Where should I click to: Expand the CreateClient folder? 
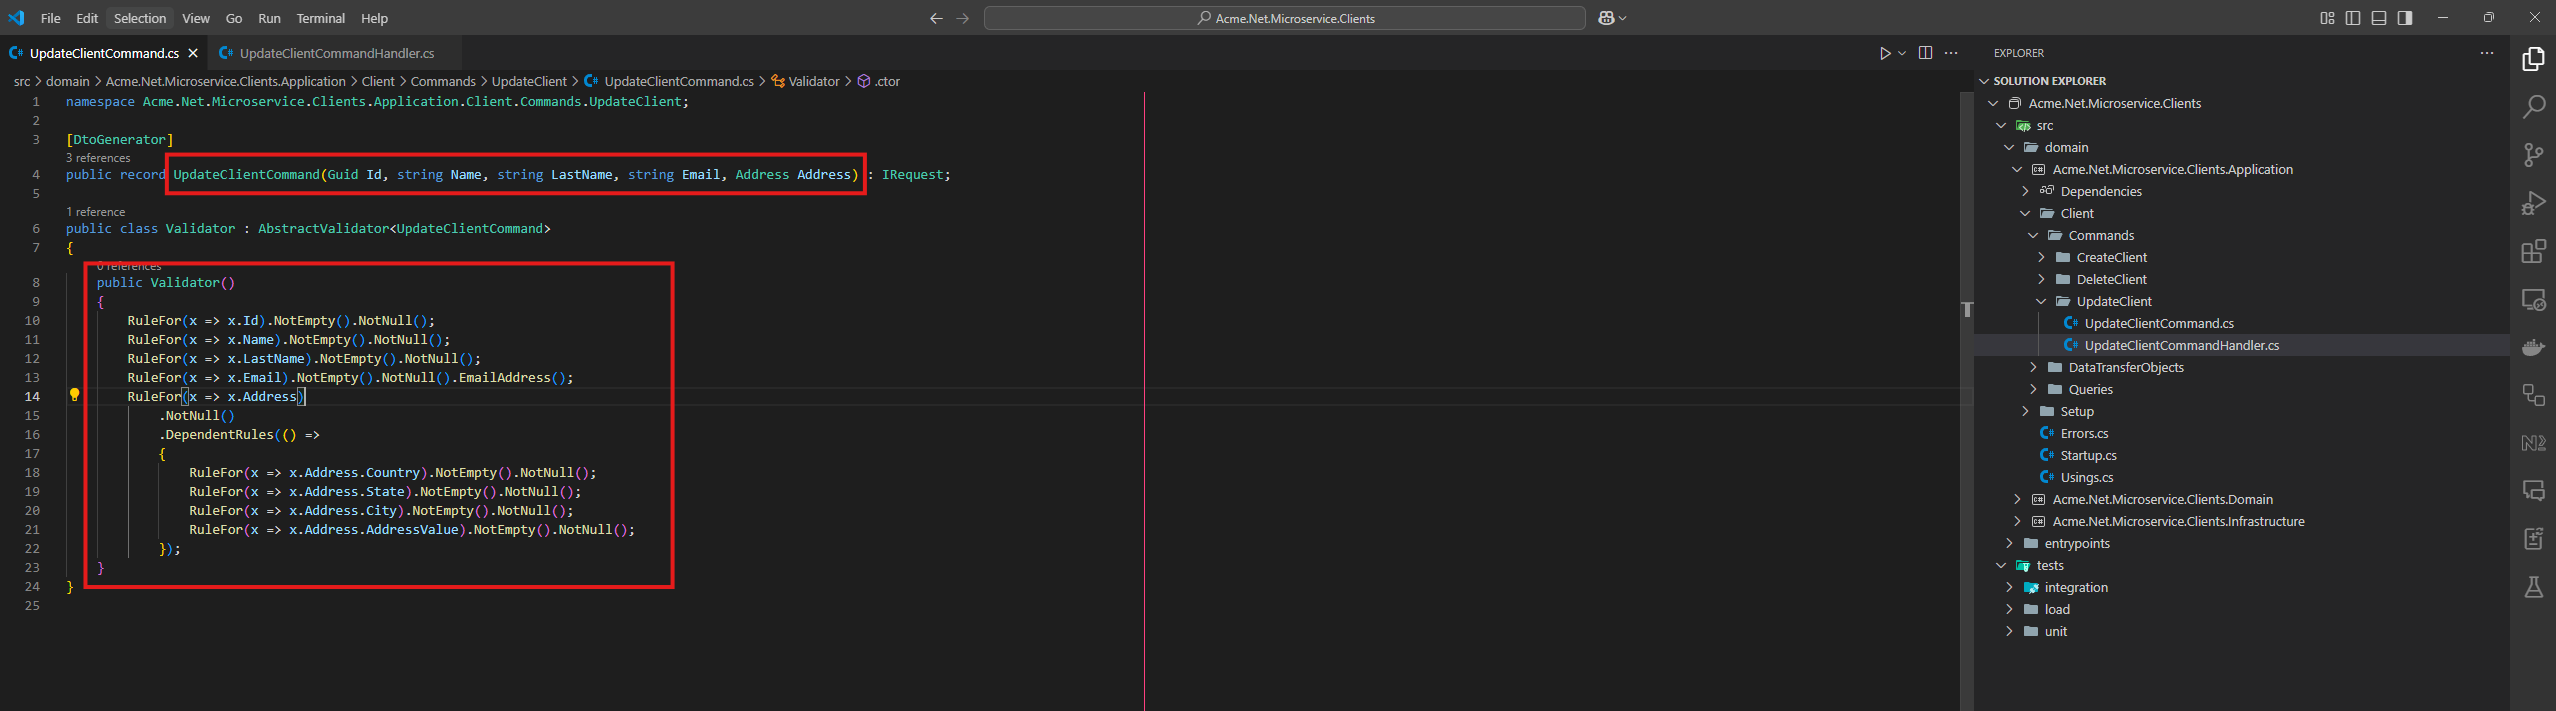tap(2041, 257)
